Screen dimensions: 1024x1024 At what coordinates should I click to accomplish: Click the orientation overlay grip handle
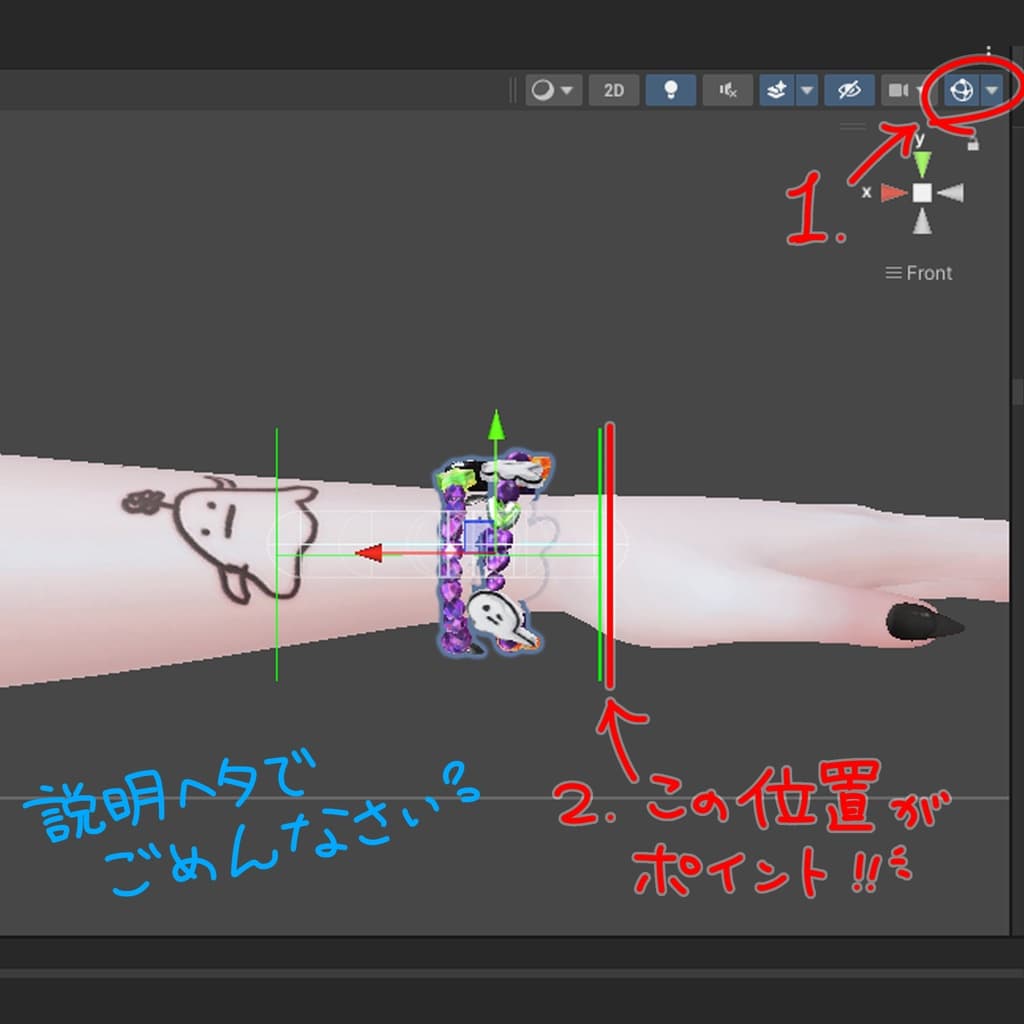pyautogui.click(x=853, y=125)
